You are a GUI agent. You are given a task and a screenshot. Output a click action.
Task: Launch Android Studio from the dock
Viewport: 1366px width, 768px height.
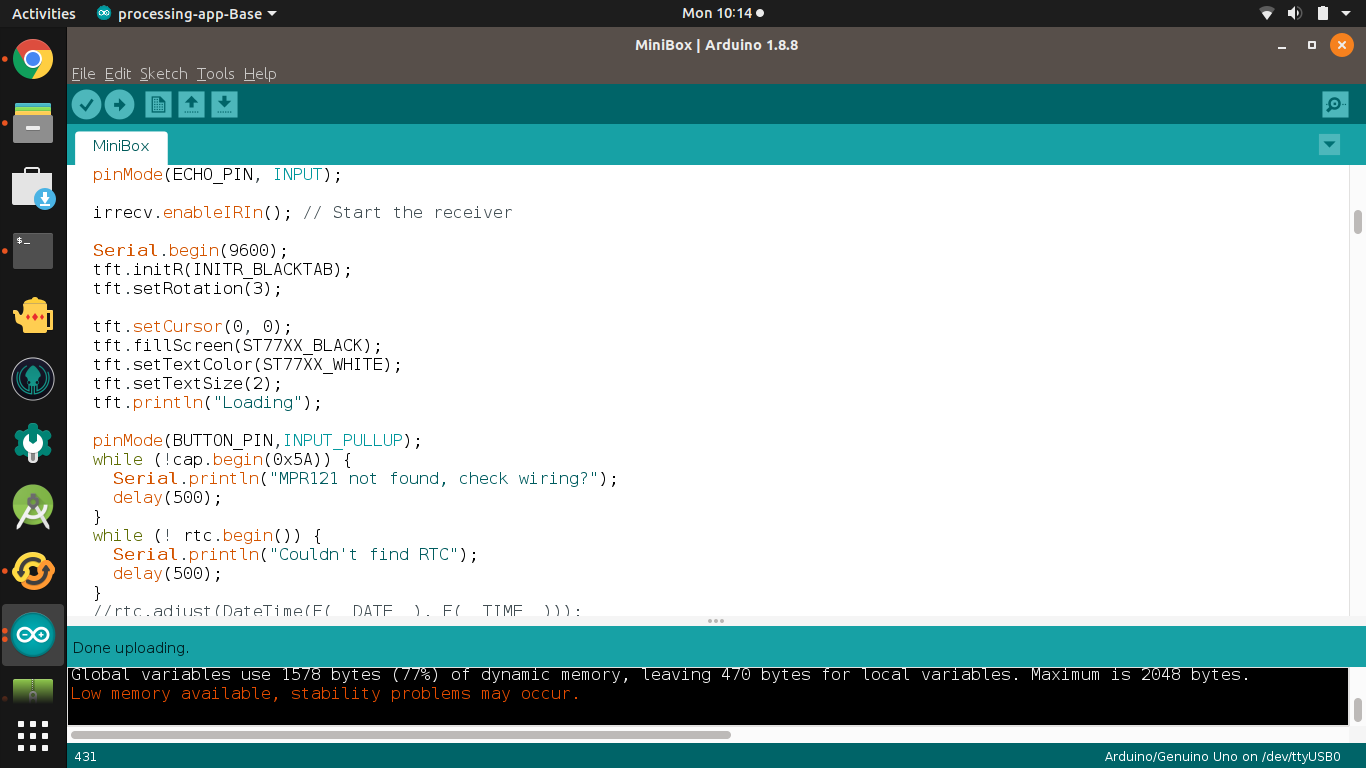pos(33,507)
